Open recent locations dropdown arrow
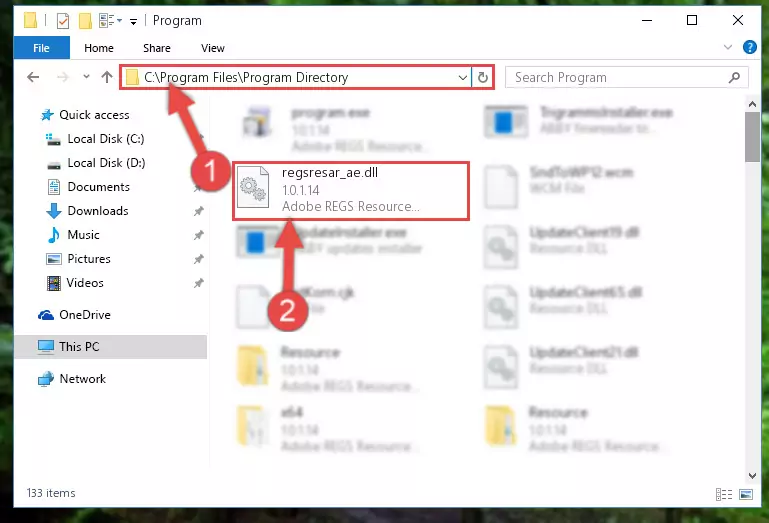The width and height of the screenshot is (769, 523). [x=86, y=77]
